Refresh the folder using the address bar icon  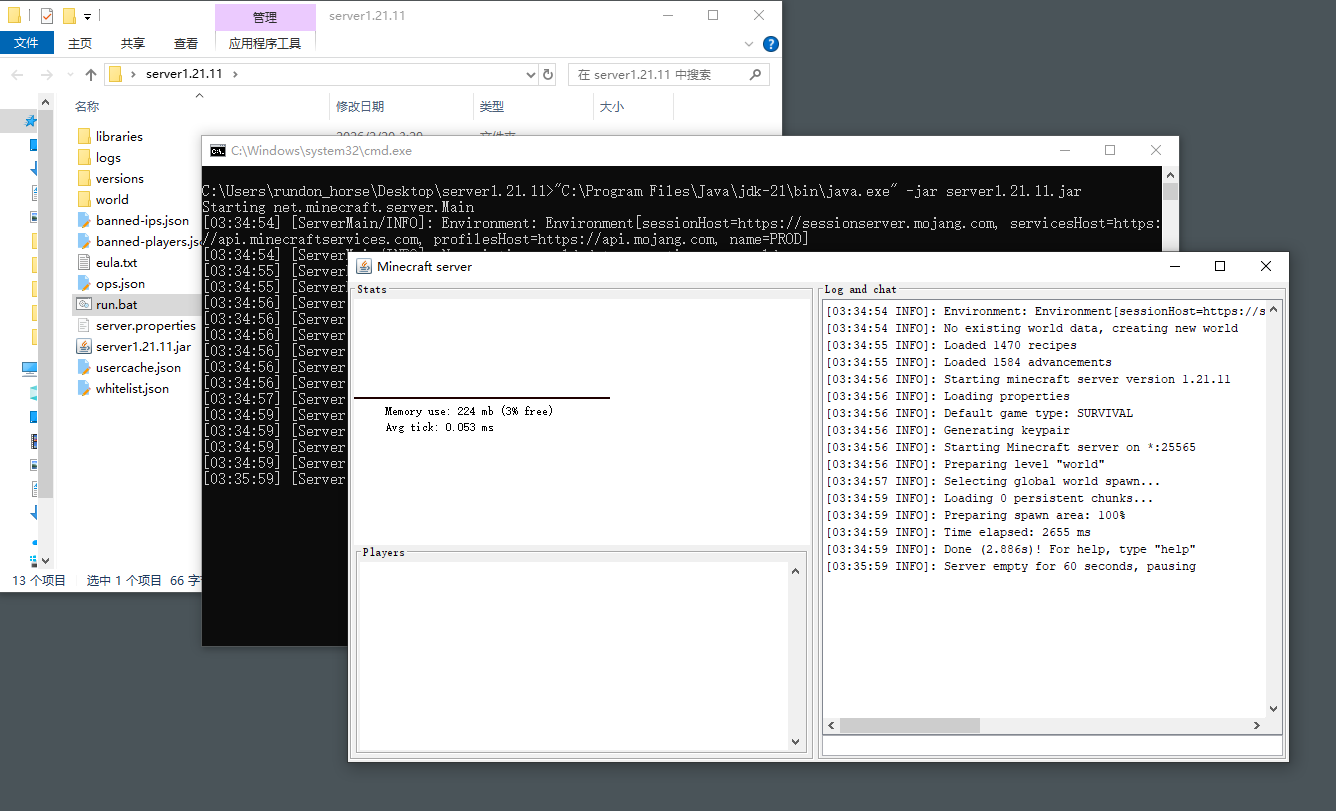548,75
